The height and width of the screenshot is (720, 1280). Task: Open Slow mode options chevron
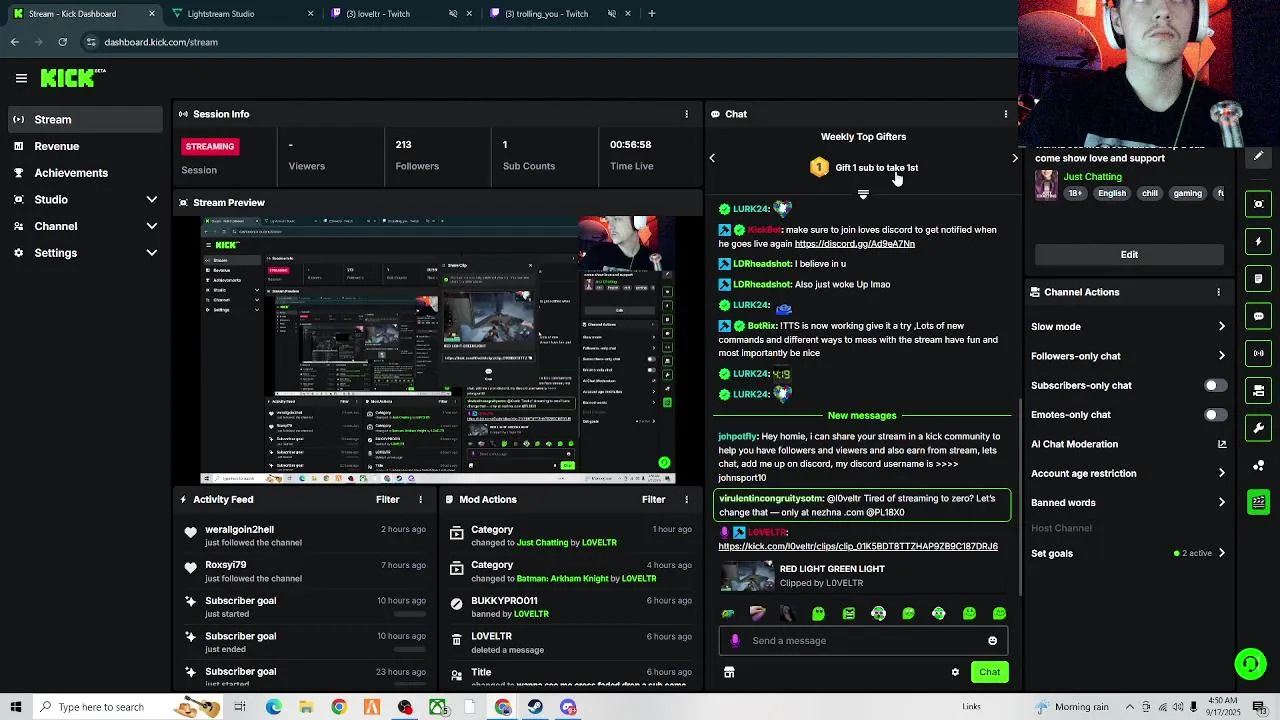click(1221, 326)
